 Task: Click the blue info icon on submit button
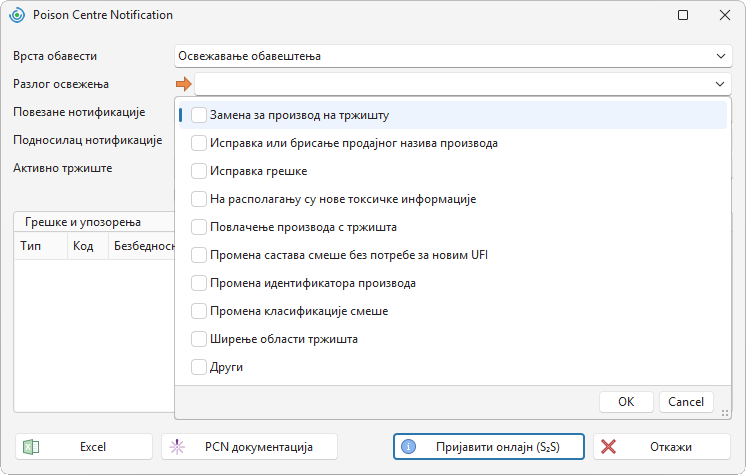tap(408, 446)
